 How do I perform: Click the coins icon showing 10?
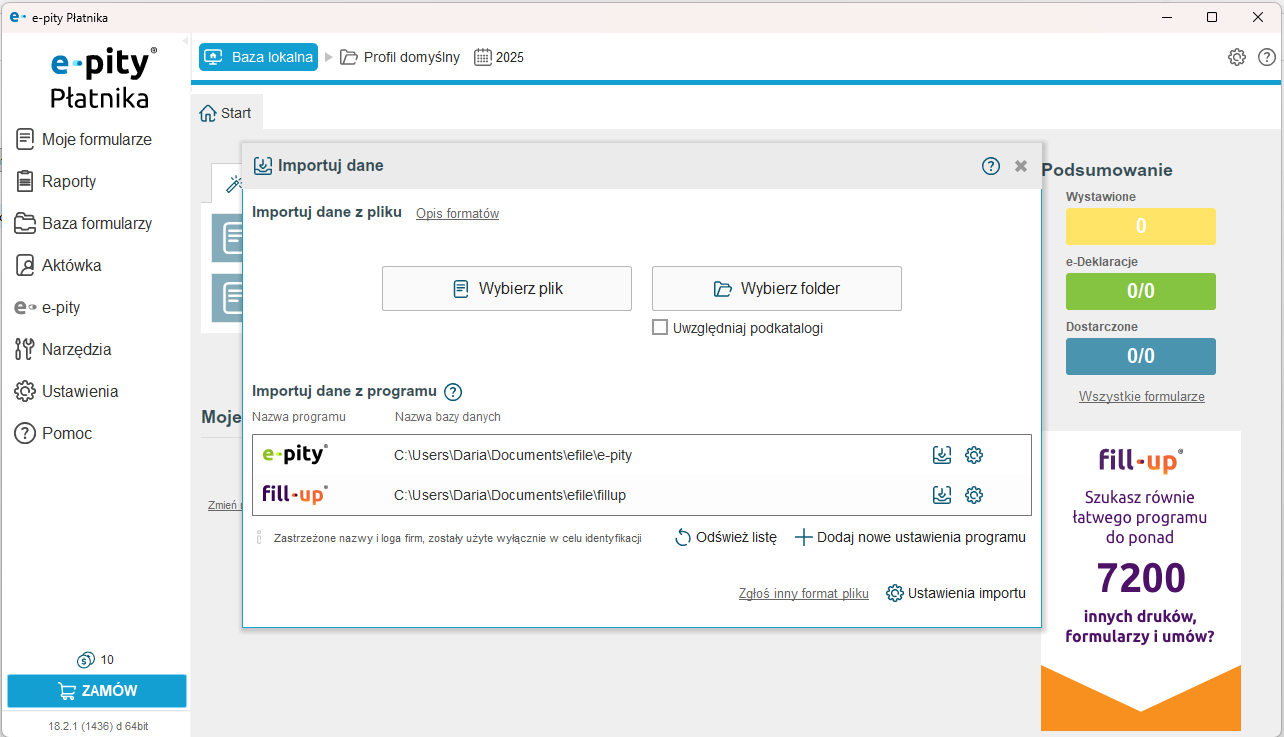pos(86,660)
